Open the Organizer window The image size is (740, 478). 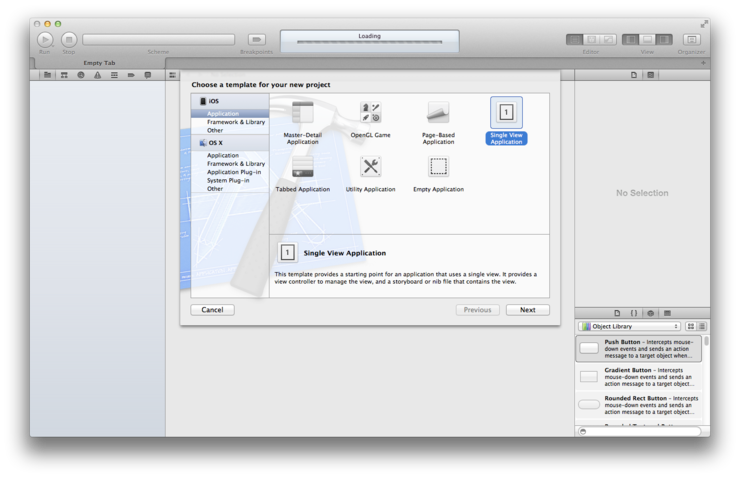(691, 40)
